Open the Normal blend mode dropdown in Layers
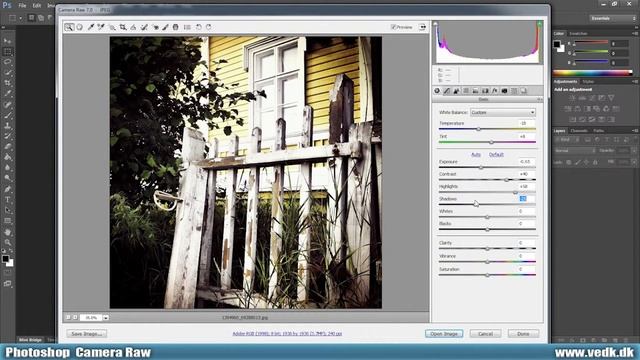Screen dimensions: 640x360 (x=574, y=151)
